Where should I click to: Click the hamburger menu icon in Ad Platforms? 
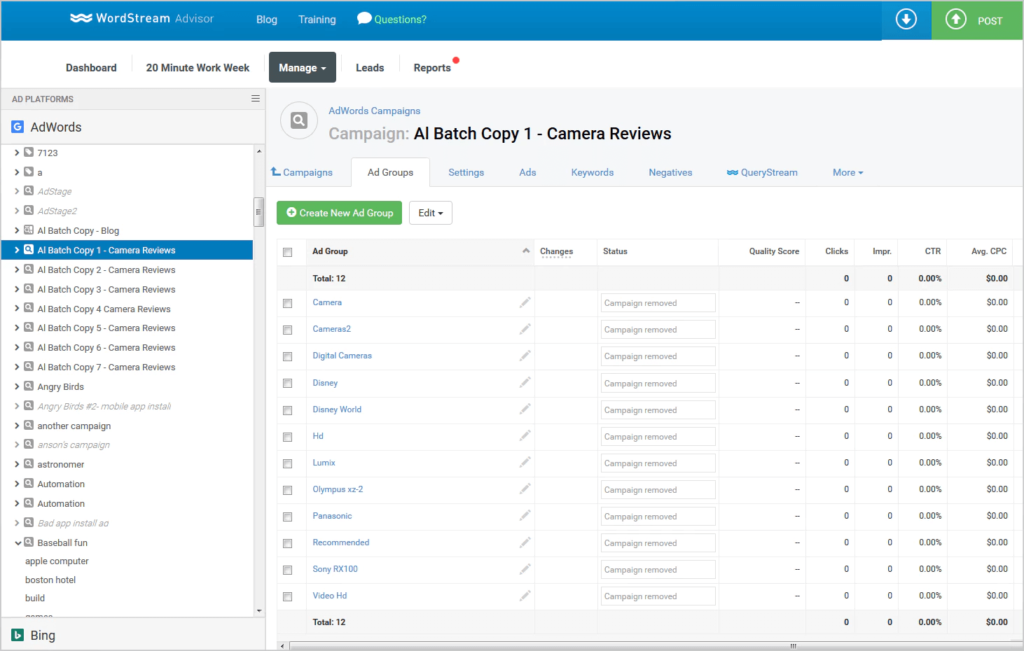tap(255, 99)
